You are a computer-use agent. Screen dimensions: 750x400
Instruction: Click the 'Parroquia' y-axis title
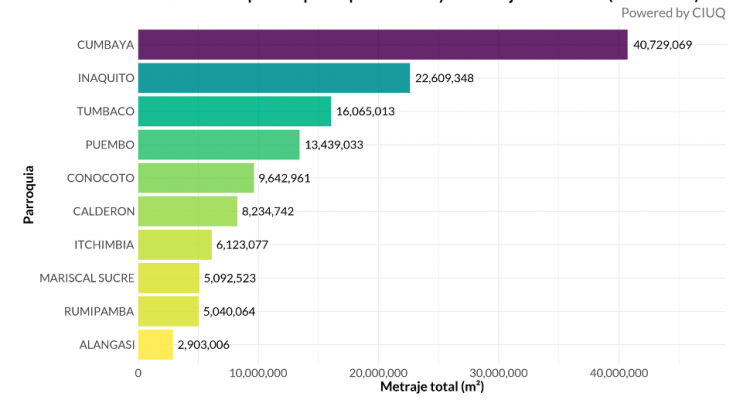(x=30, y=194)
